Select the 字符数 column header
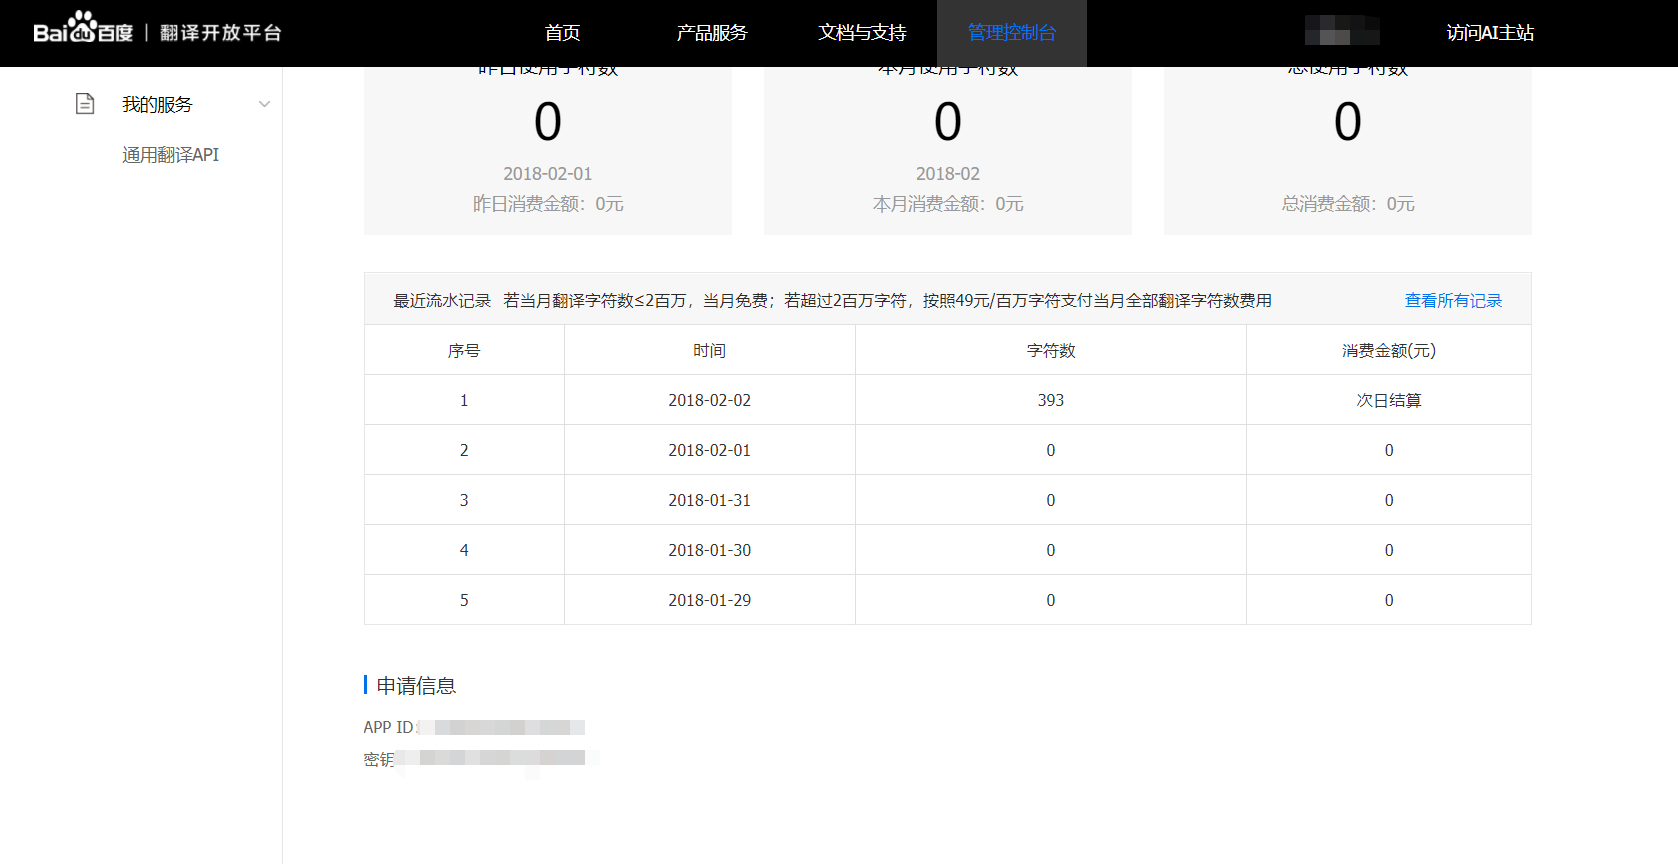Screen dimensions: 1678x864 click(1051, 350)
